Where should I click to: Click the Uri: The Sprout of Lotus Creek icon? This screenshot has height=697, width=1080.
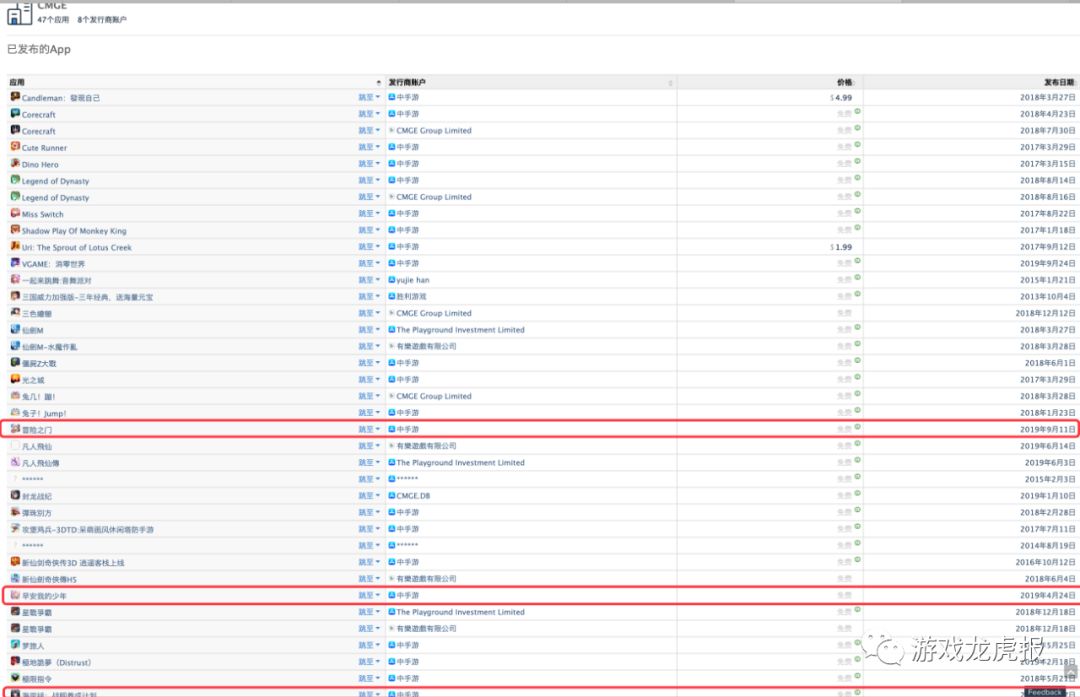pos(15,246)
